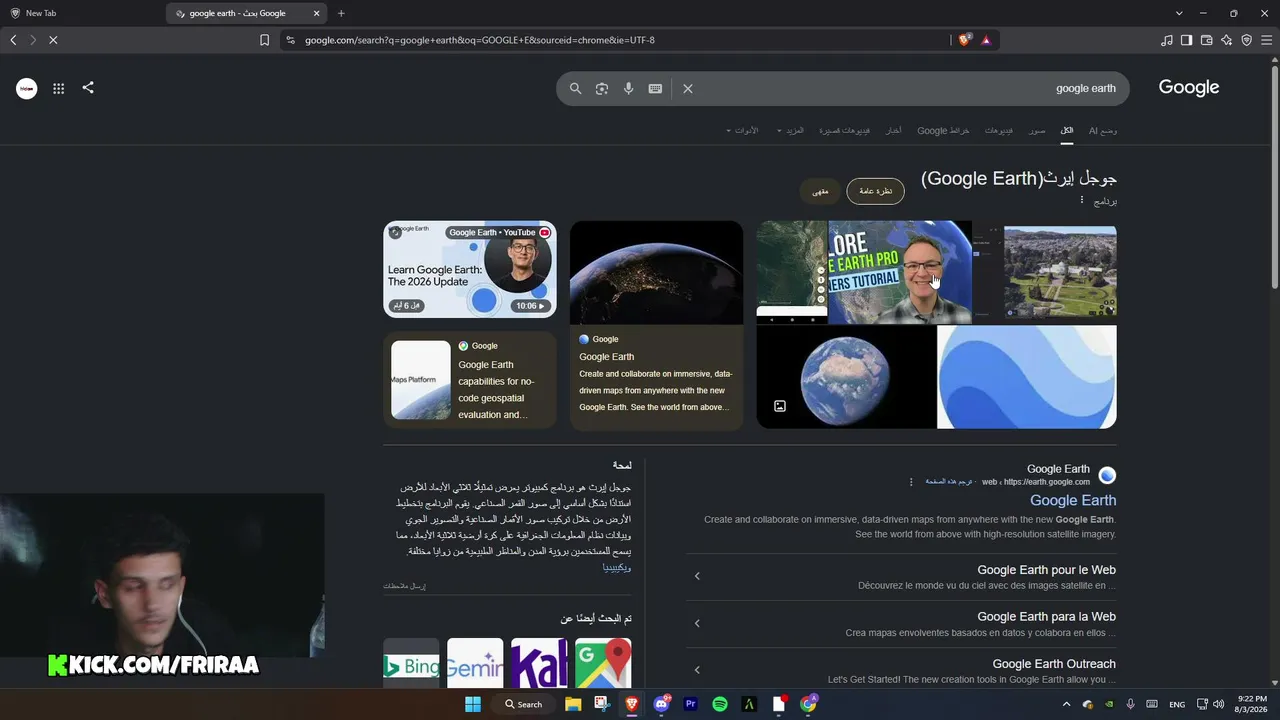This screenshot has height=720, width=1280.
Task: Open the Windows Start menu
Action: (x=473, y=704)
